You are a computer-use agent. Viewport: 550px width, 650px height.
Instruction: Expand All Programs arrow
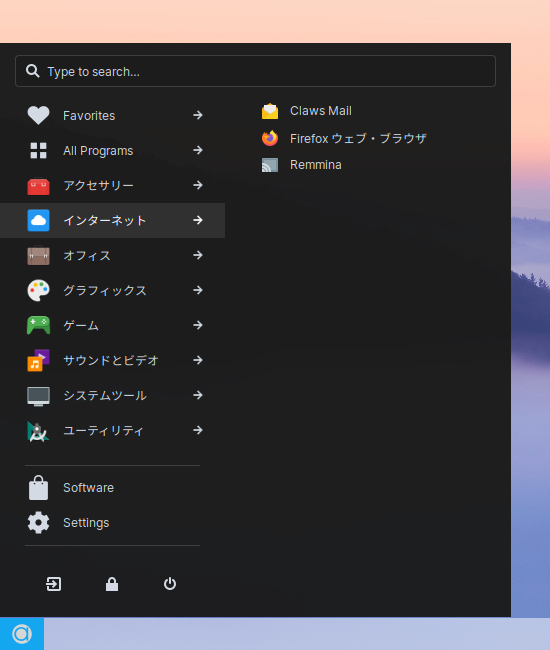pos(198,150)
